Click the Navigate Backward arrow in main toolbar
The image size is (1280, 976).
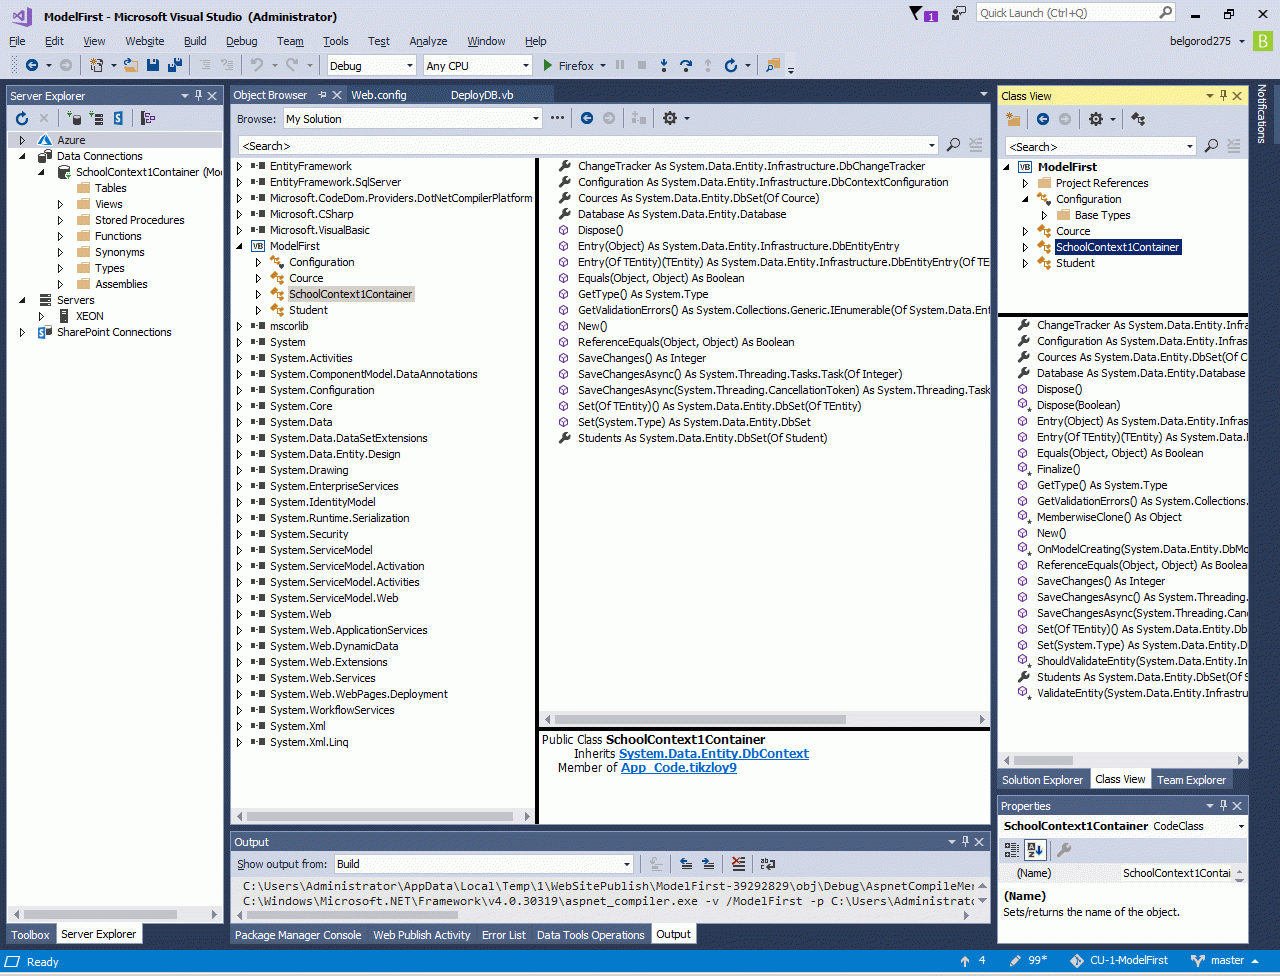tap(32, 65)
